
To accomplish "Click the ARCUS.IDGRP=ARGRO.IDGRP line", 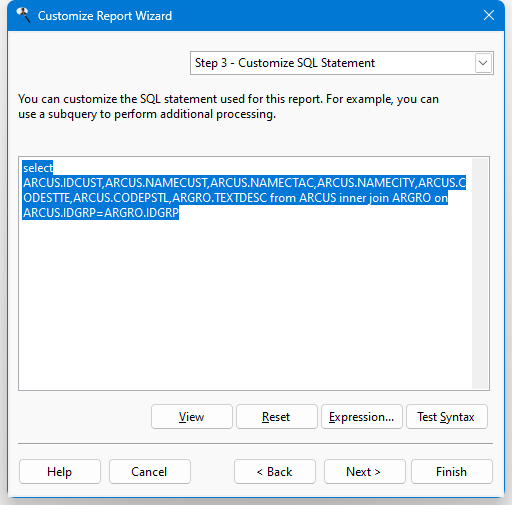I will [101, 213].
